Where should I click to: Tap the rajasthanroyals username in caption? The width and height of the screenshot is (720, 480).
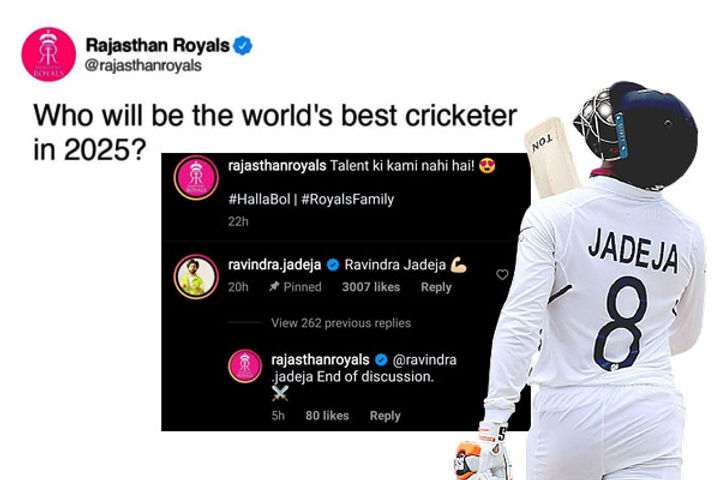(277, 165)
